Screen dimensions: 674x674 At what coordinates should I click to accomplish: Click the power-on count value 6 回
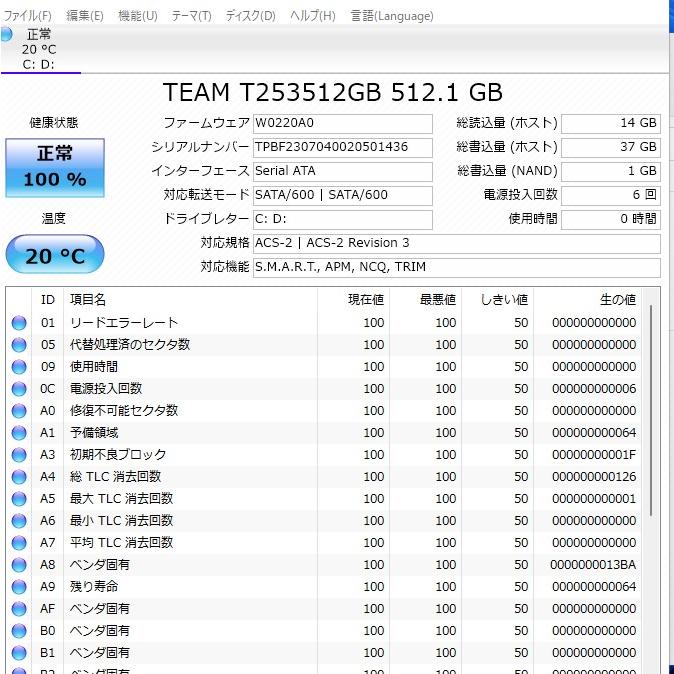pyautogui.click(x=610, y=196)
